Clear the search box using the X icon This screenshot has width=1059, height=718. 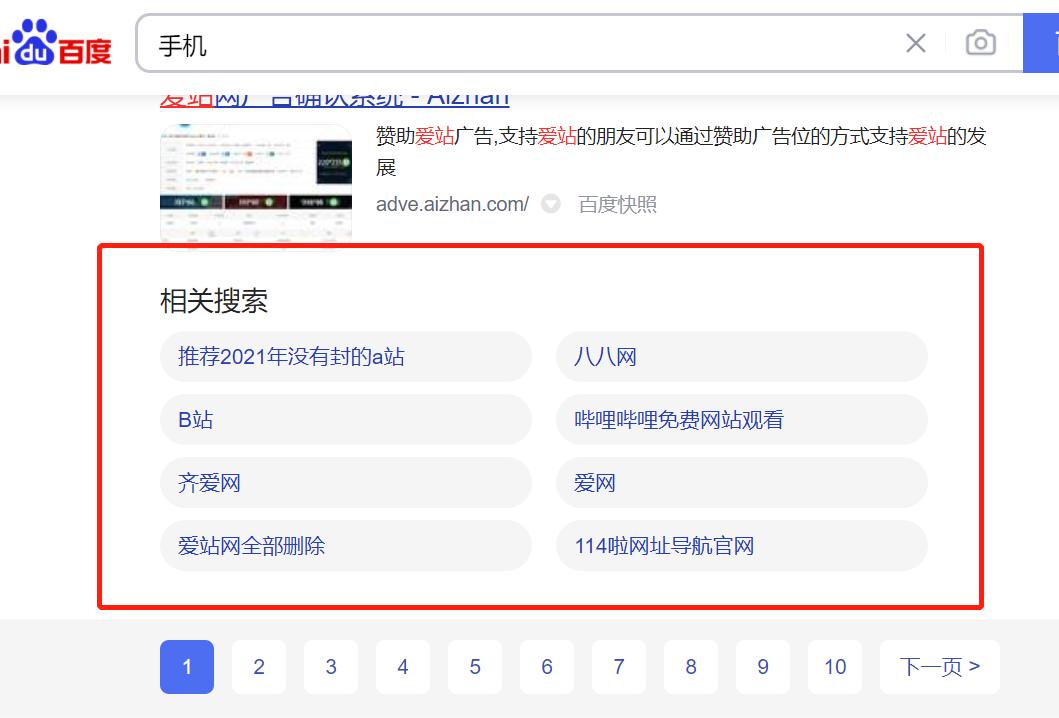915,43
